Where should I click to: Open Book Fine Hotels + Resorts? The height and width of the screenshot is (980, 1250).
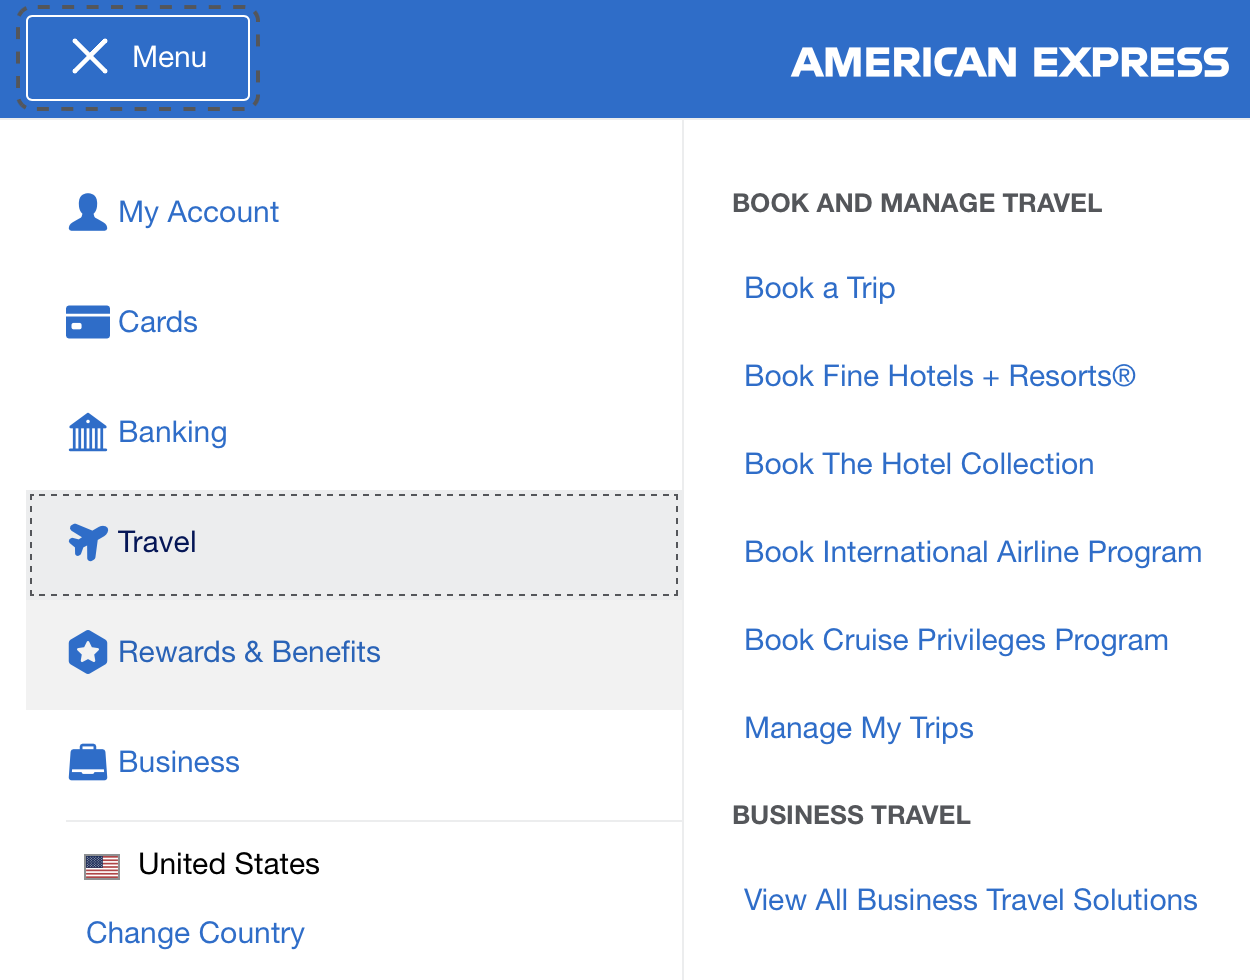coord(940,375)
